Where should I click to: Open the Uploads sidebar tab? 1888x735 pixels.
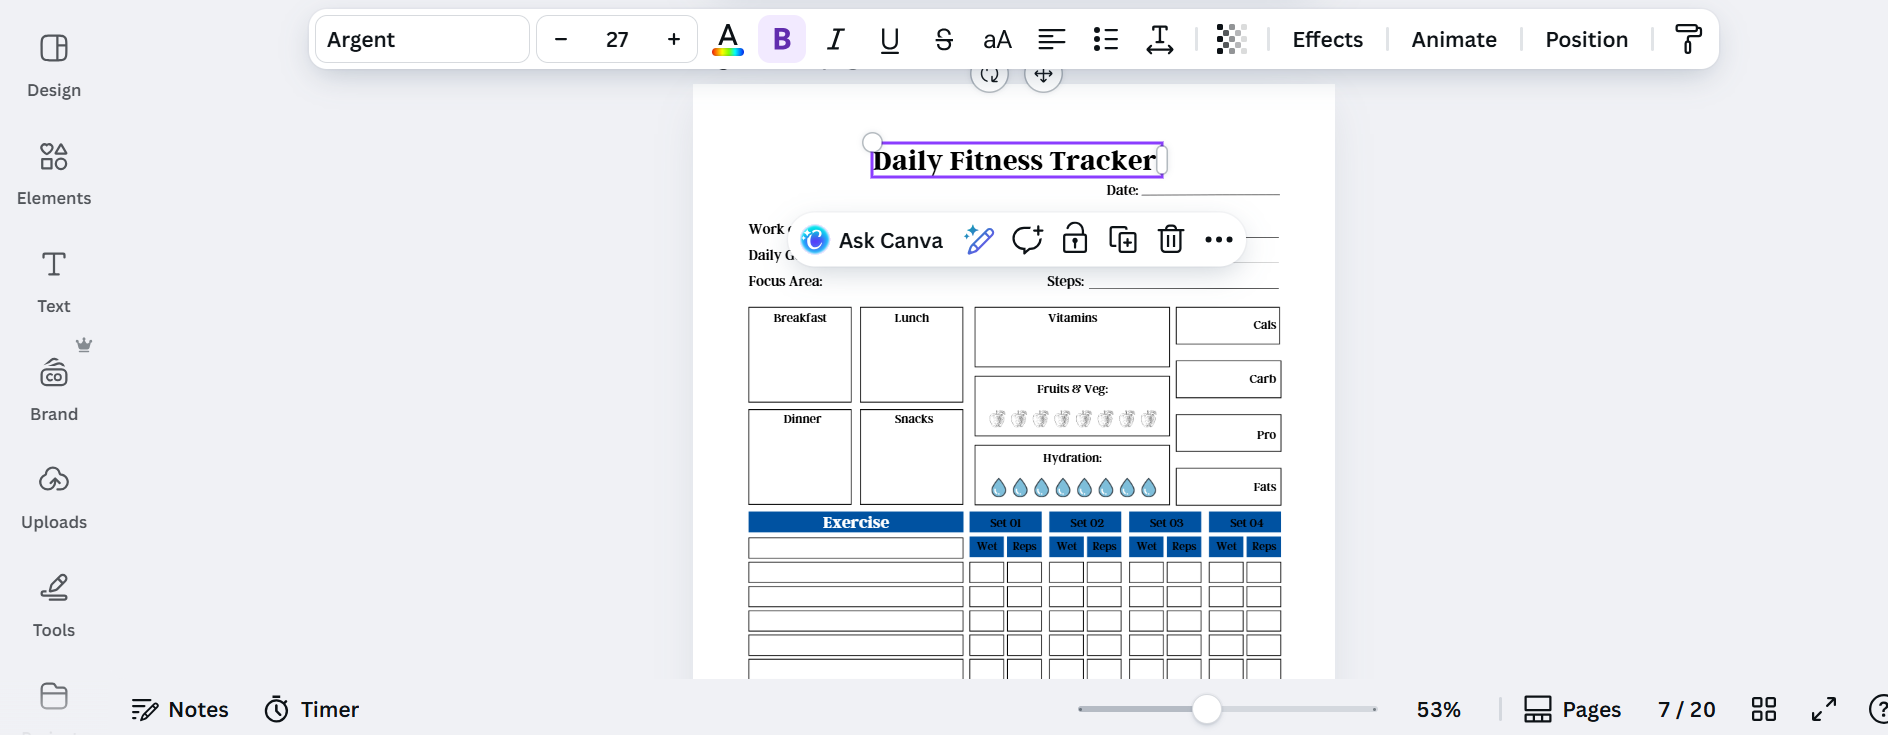[54, 497]
